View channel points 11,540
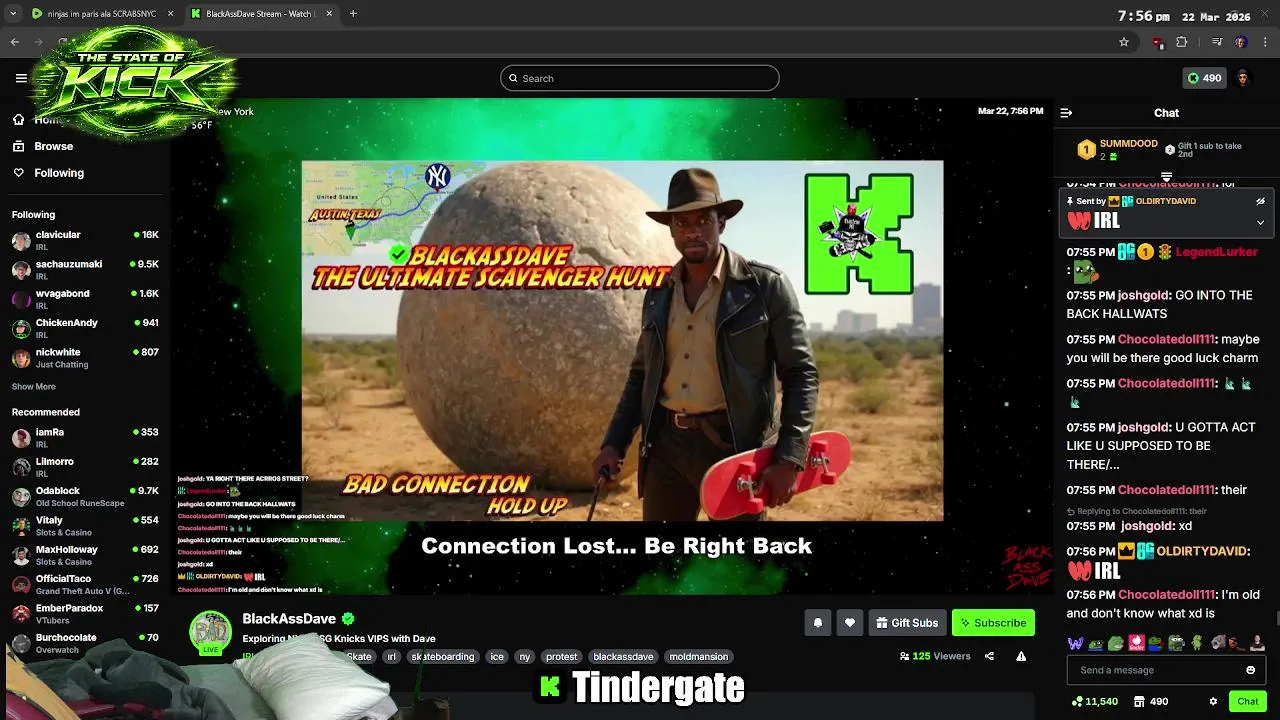This screenshot has height=720, width=1280. click(1094, 701)
